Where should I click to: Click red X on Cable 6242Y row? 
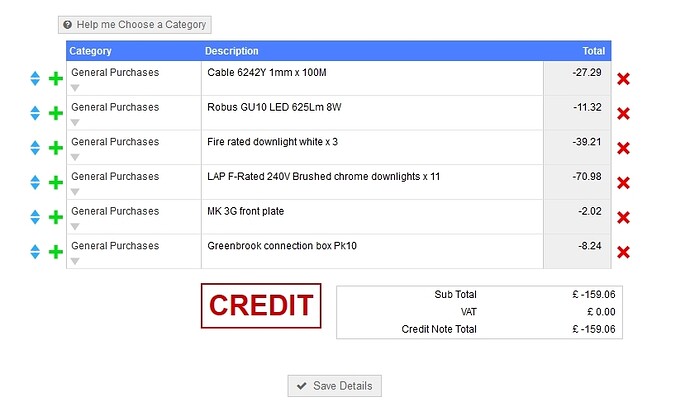(x=623, y=79)
